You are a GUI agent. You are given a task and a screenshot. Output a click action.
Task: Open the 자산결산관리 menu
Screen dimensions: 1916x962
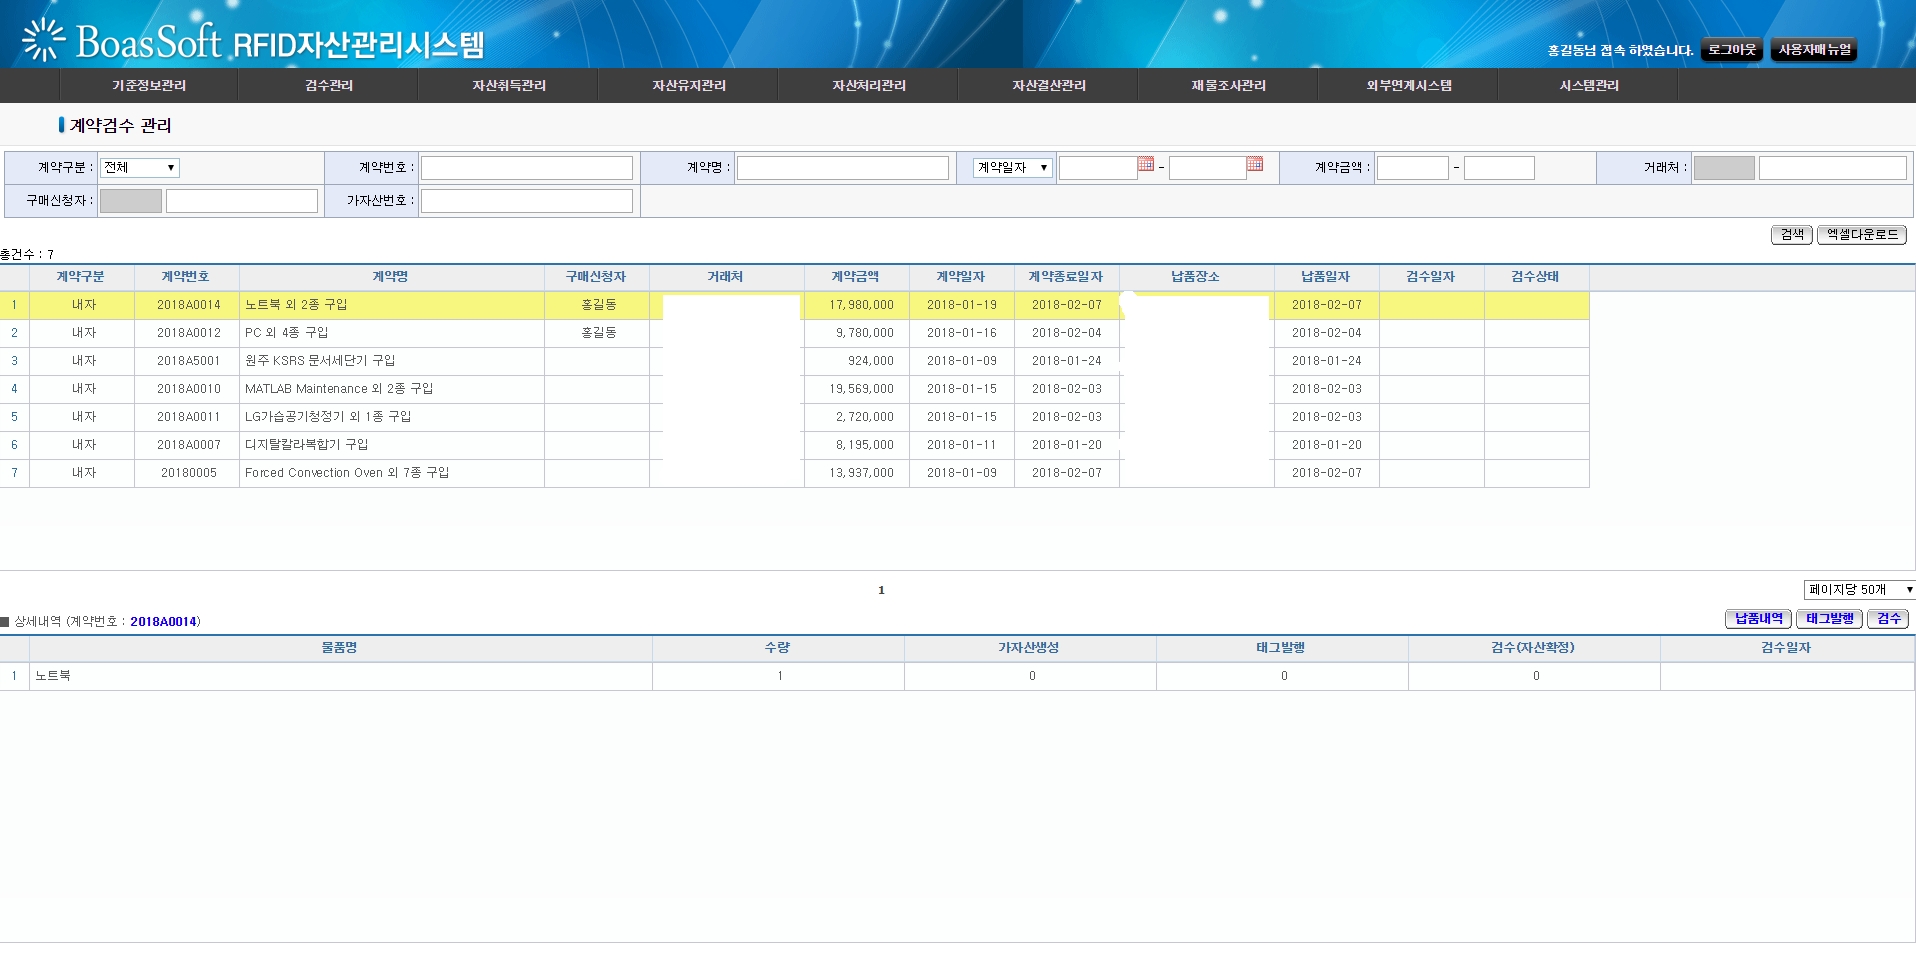tap(1049, 85)
